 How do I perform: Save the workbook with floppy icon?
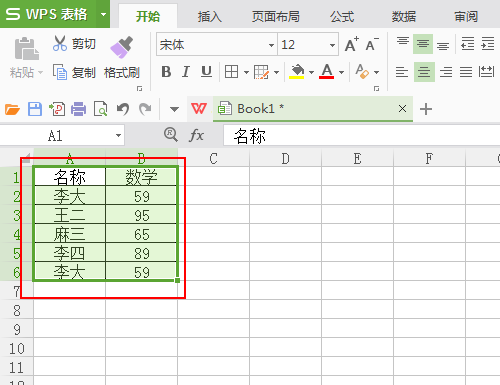[35, 109]
